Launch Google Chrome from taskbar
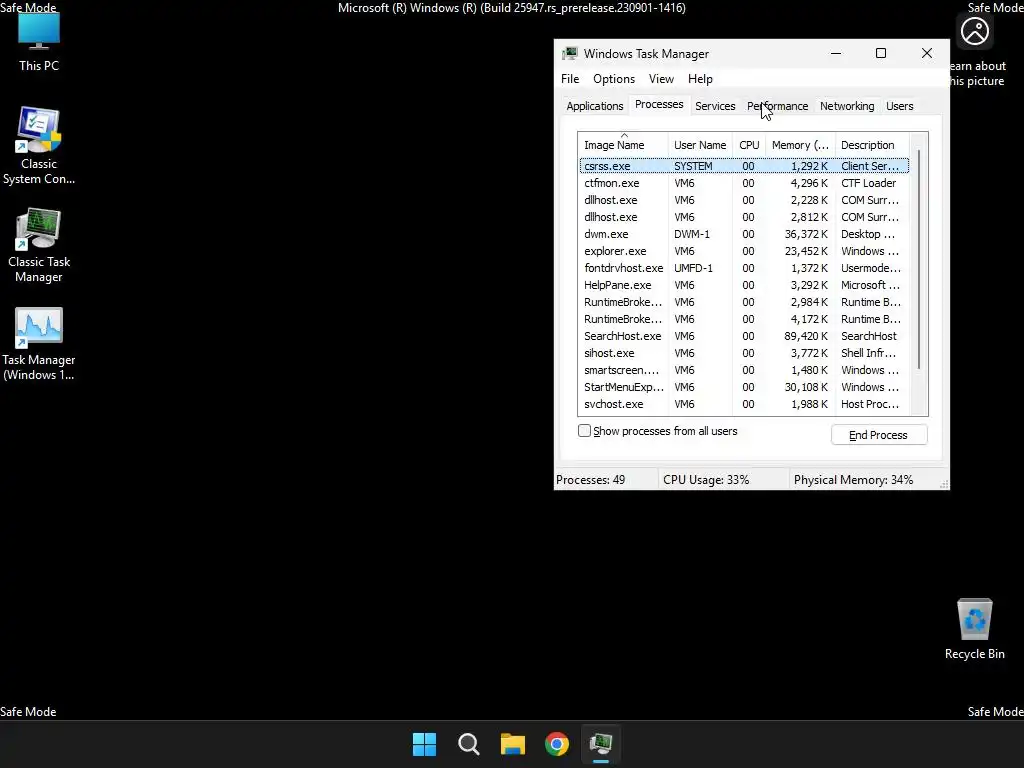 tap(557, 744)
